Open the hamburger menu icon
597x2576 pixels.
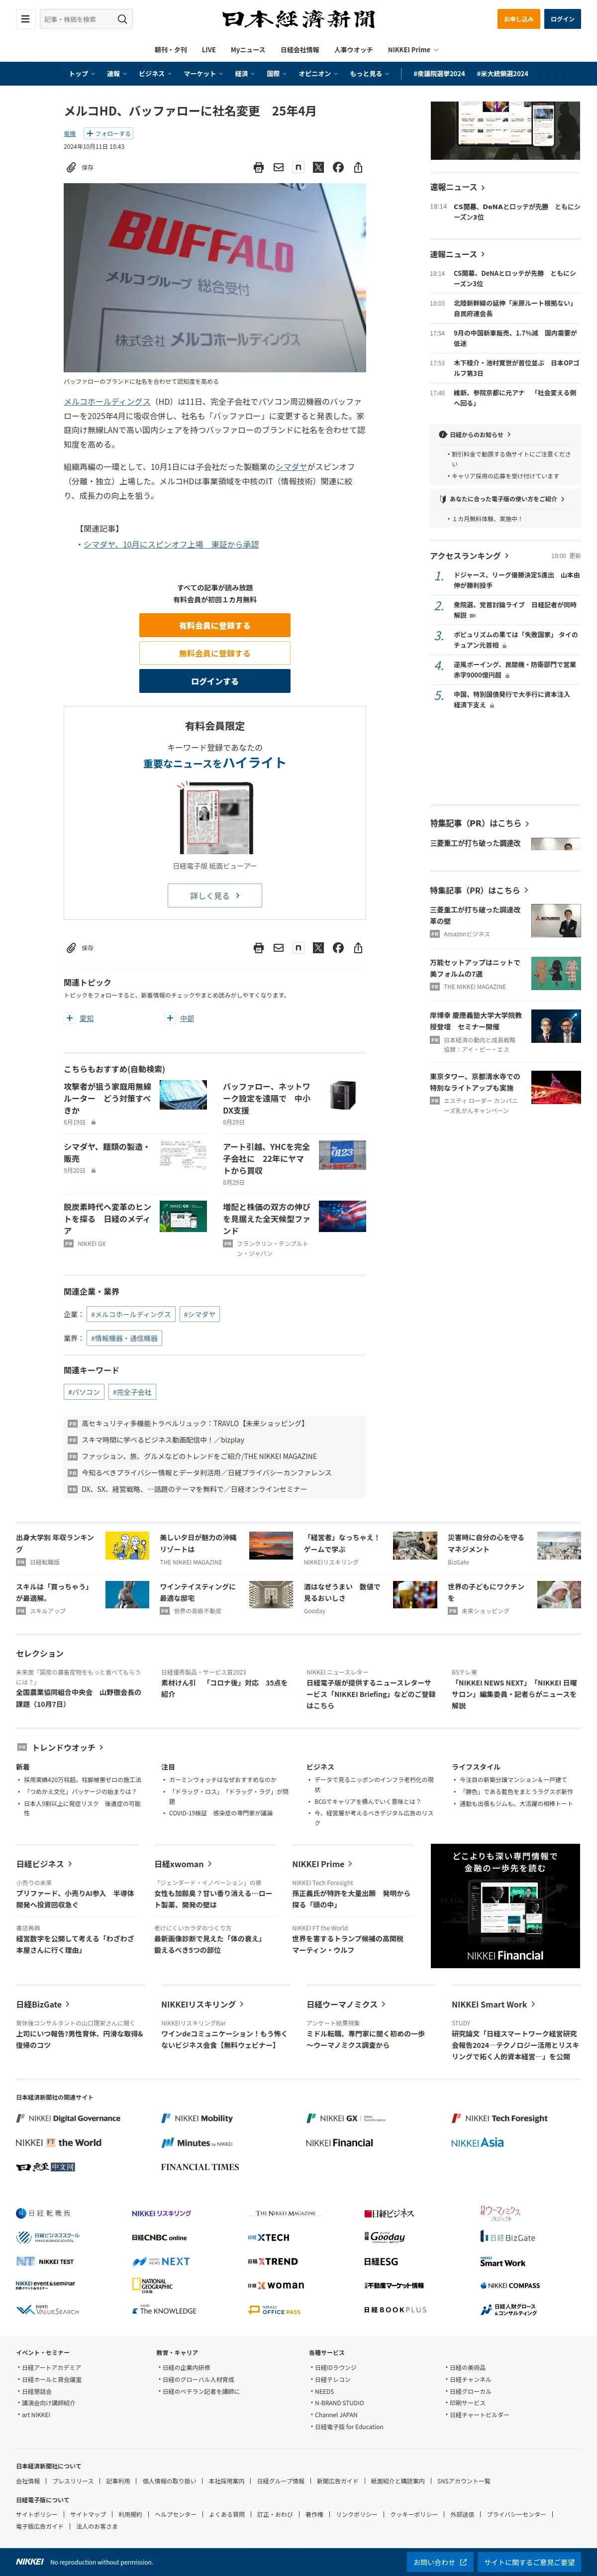25,19
